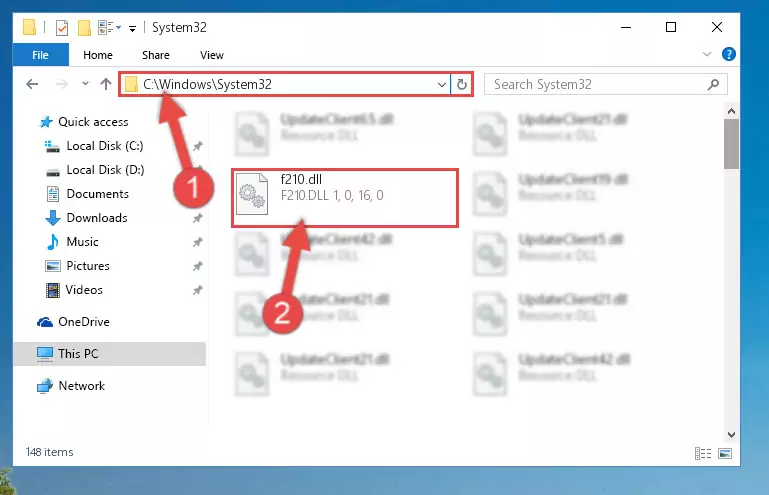The width and height of the screenshot is (769, 495).
Task: Click the Downloads blue arrow icon
Action: point(52,218)
